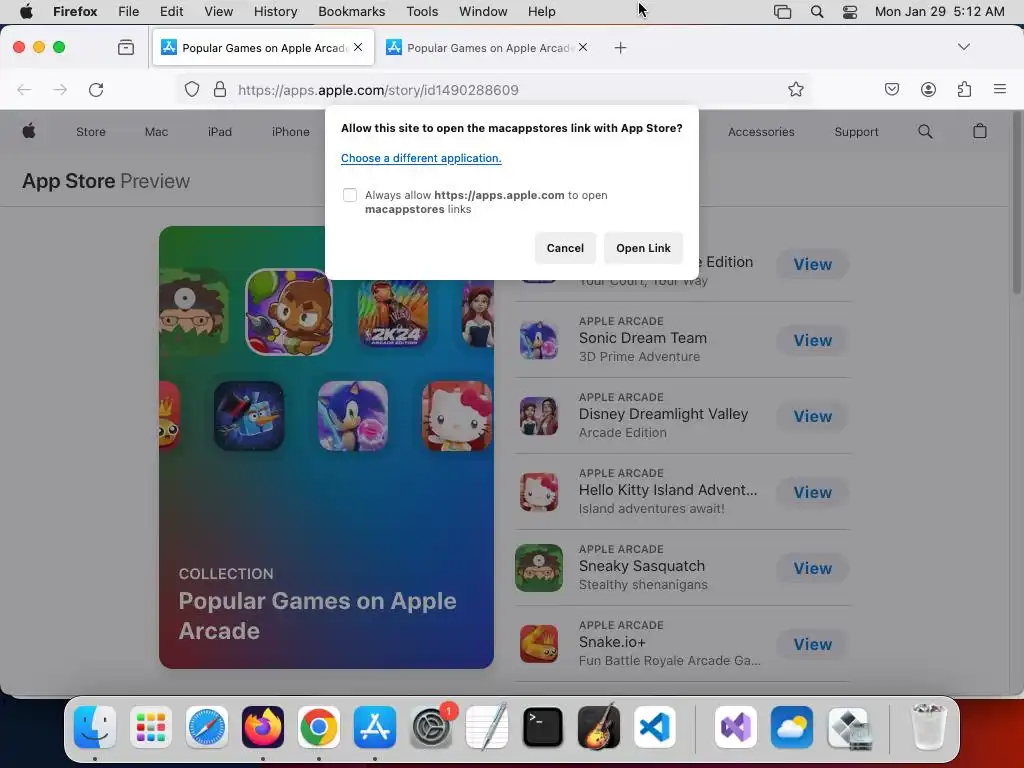
Task: Open the shopping bag icon
Action: coord(980,131)
